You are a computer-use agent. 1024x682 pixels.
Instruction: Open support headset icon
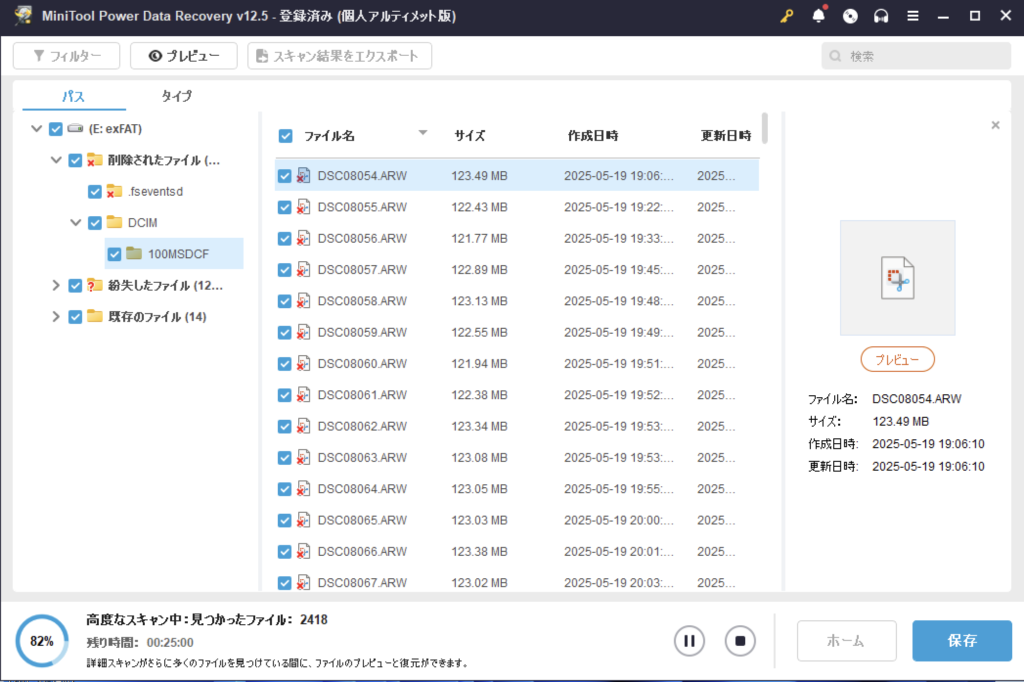click(x=881, y=16)
